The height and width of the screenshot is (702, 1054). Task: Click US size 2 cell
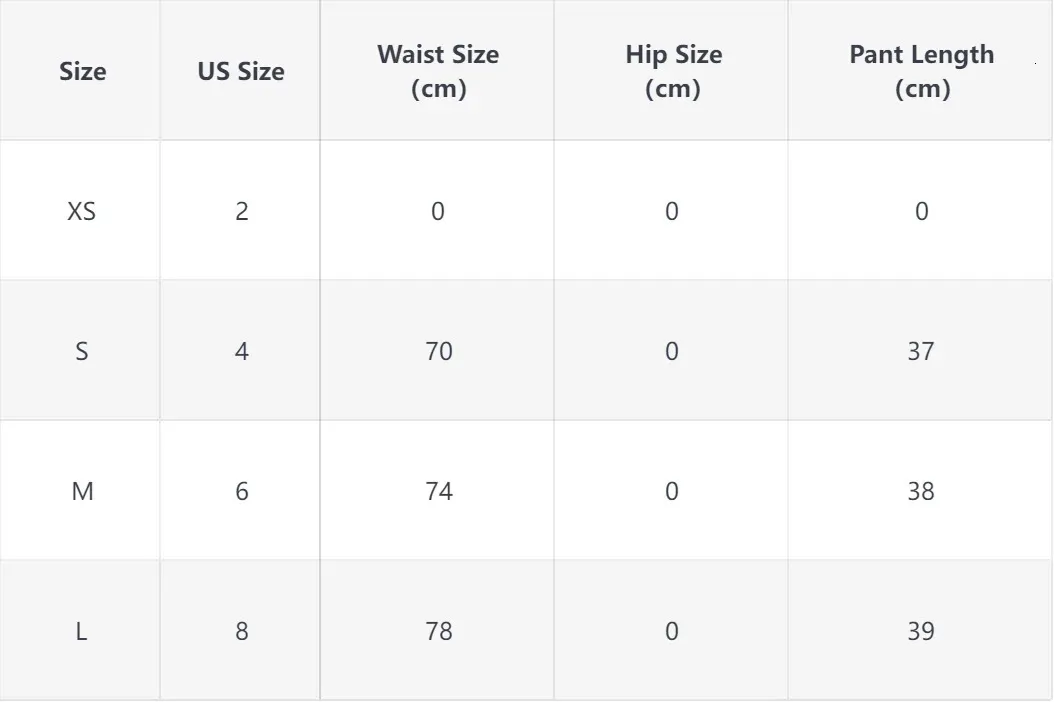pyautogui.click(x=242, y=211)
